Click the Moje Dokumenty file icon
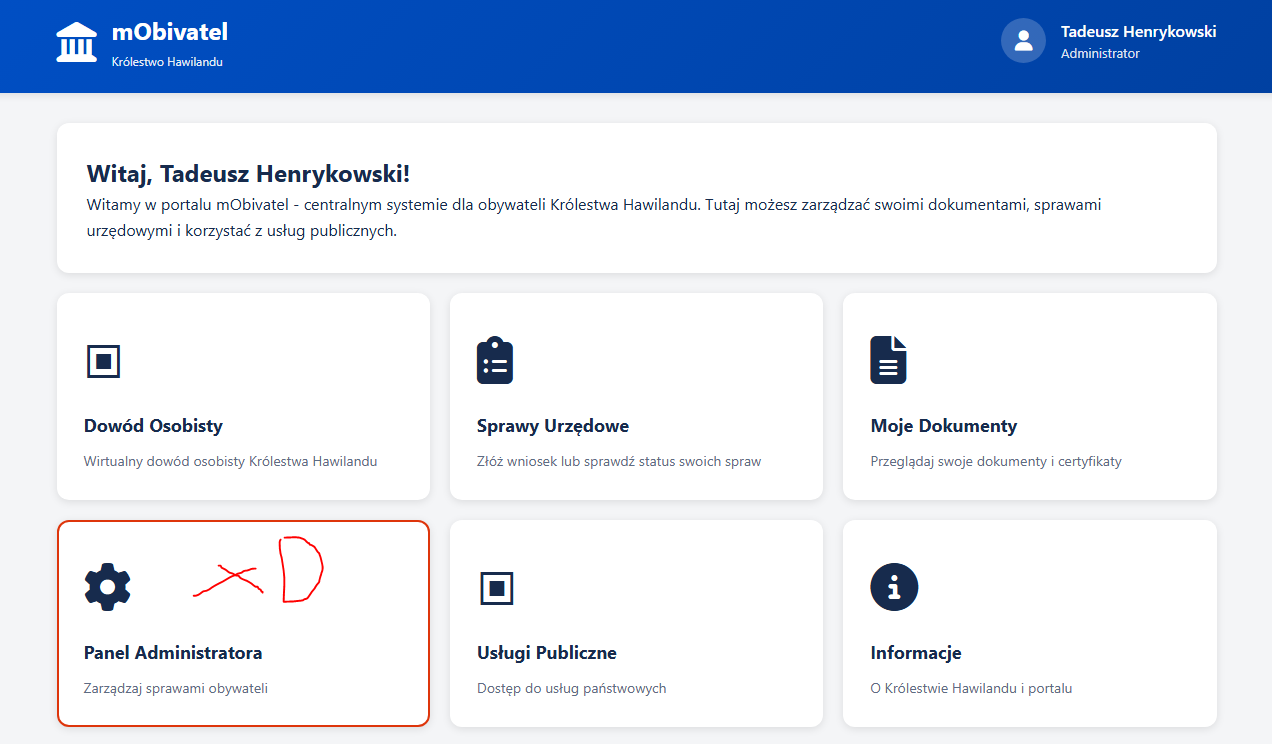 click(888, 360)
